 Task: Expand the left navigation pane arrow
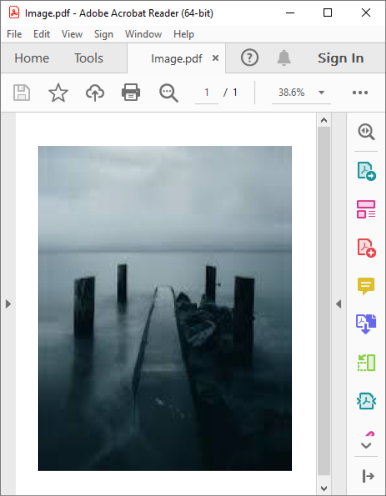pos(8,304)
